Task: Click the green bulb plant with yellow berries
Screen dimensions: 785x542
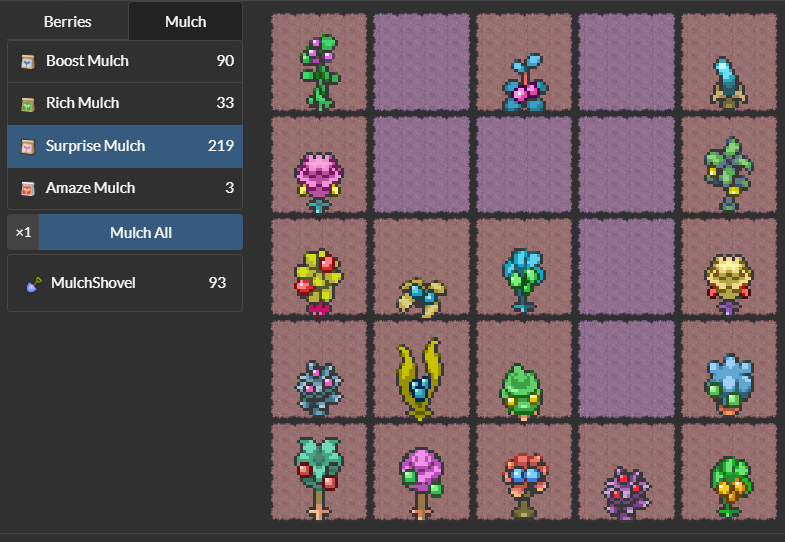Action: (x=522, y=392)
